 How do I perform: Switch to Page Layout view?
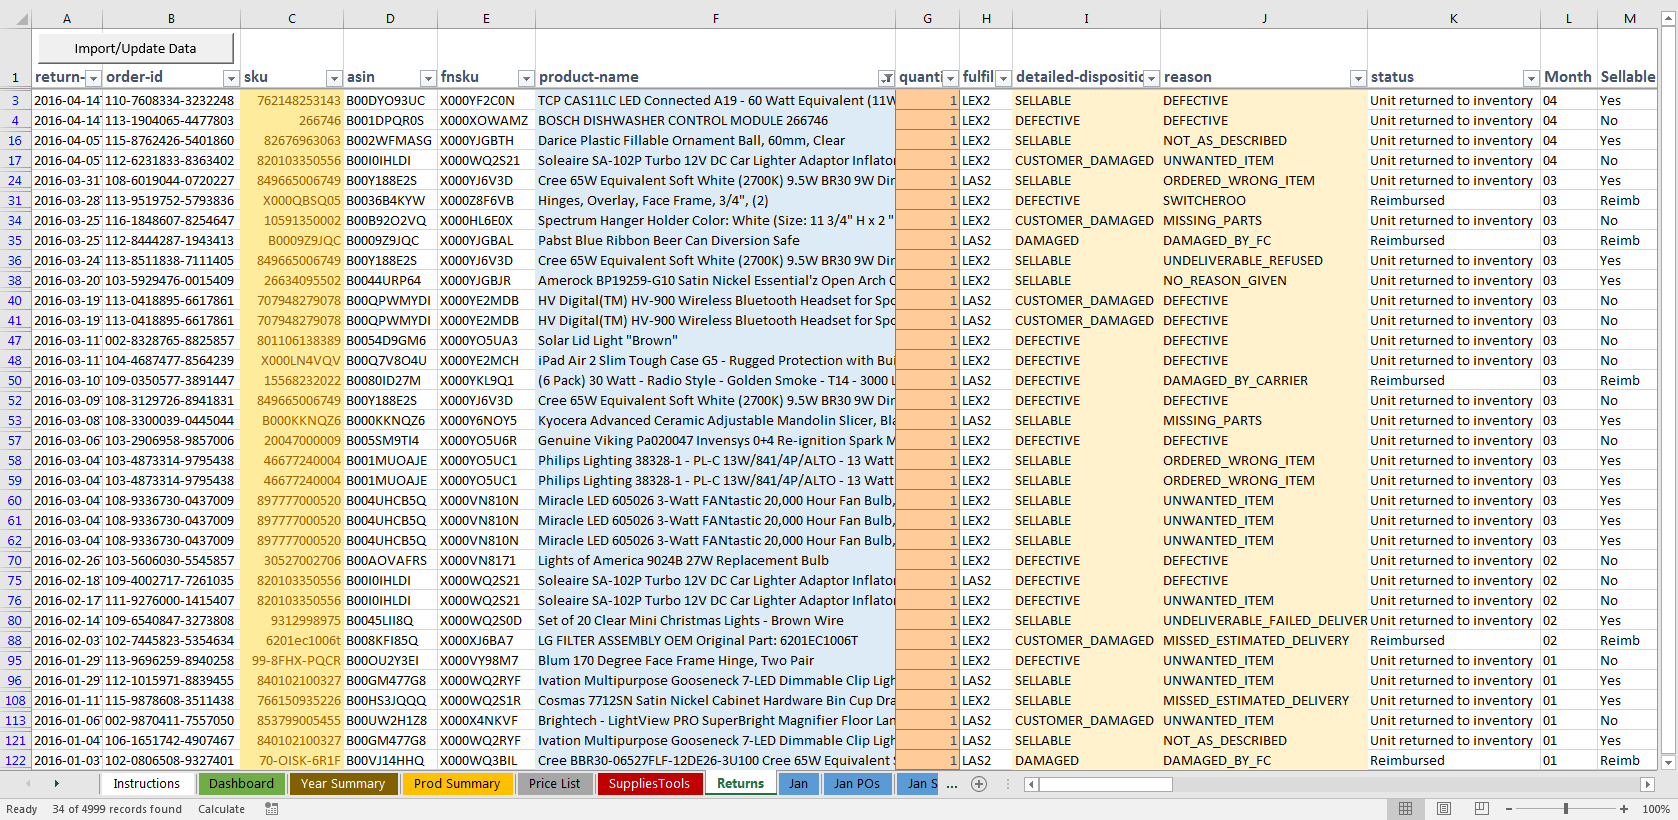pyautogui.click(x=1443, y=809)
